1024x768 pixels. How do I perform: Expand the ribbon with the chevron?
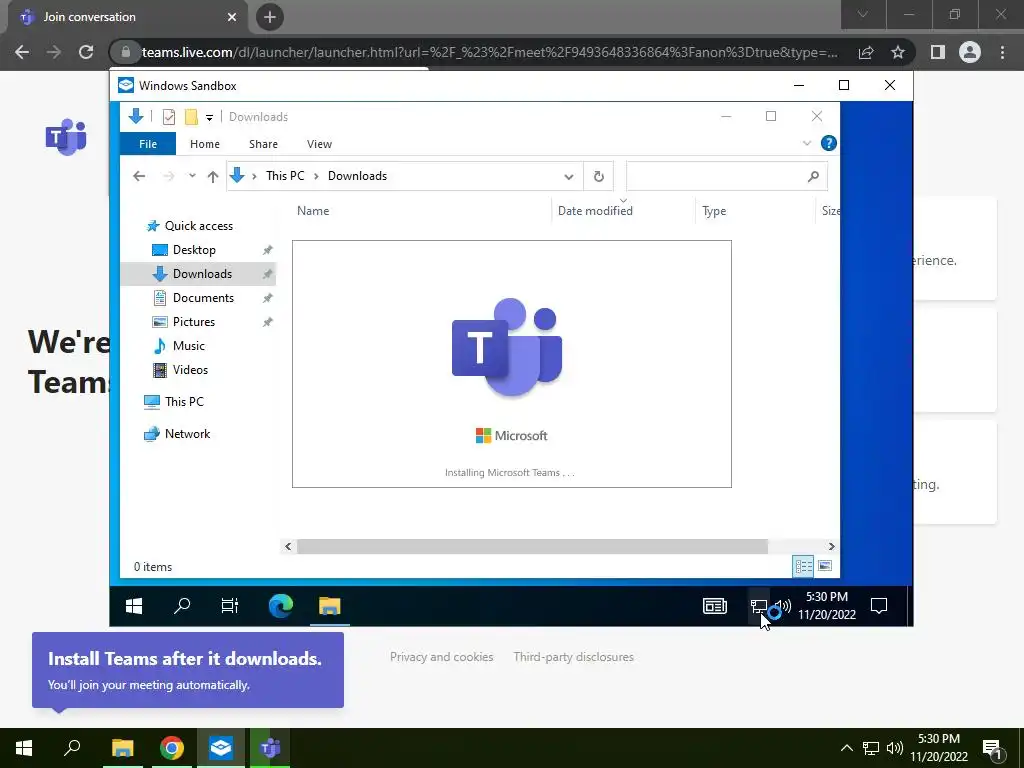point(807,143)
